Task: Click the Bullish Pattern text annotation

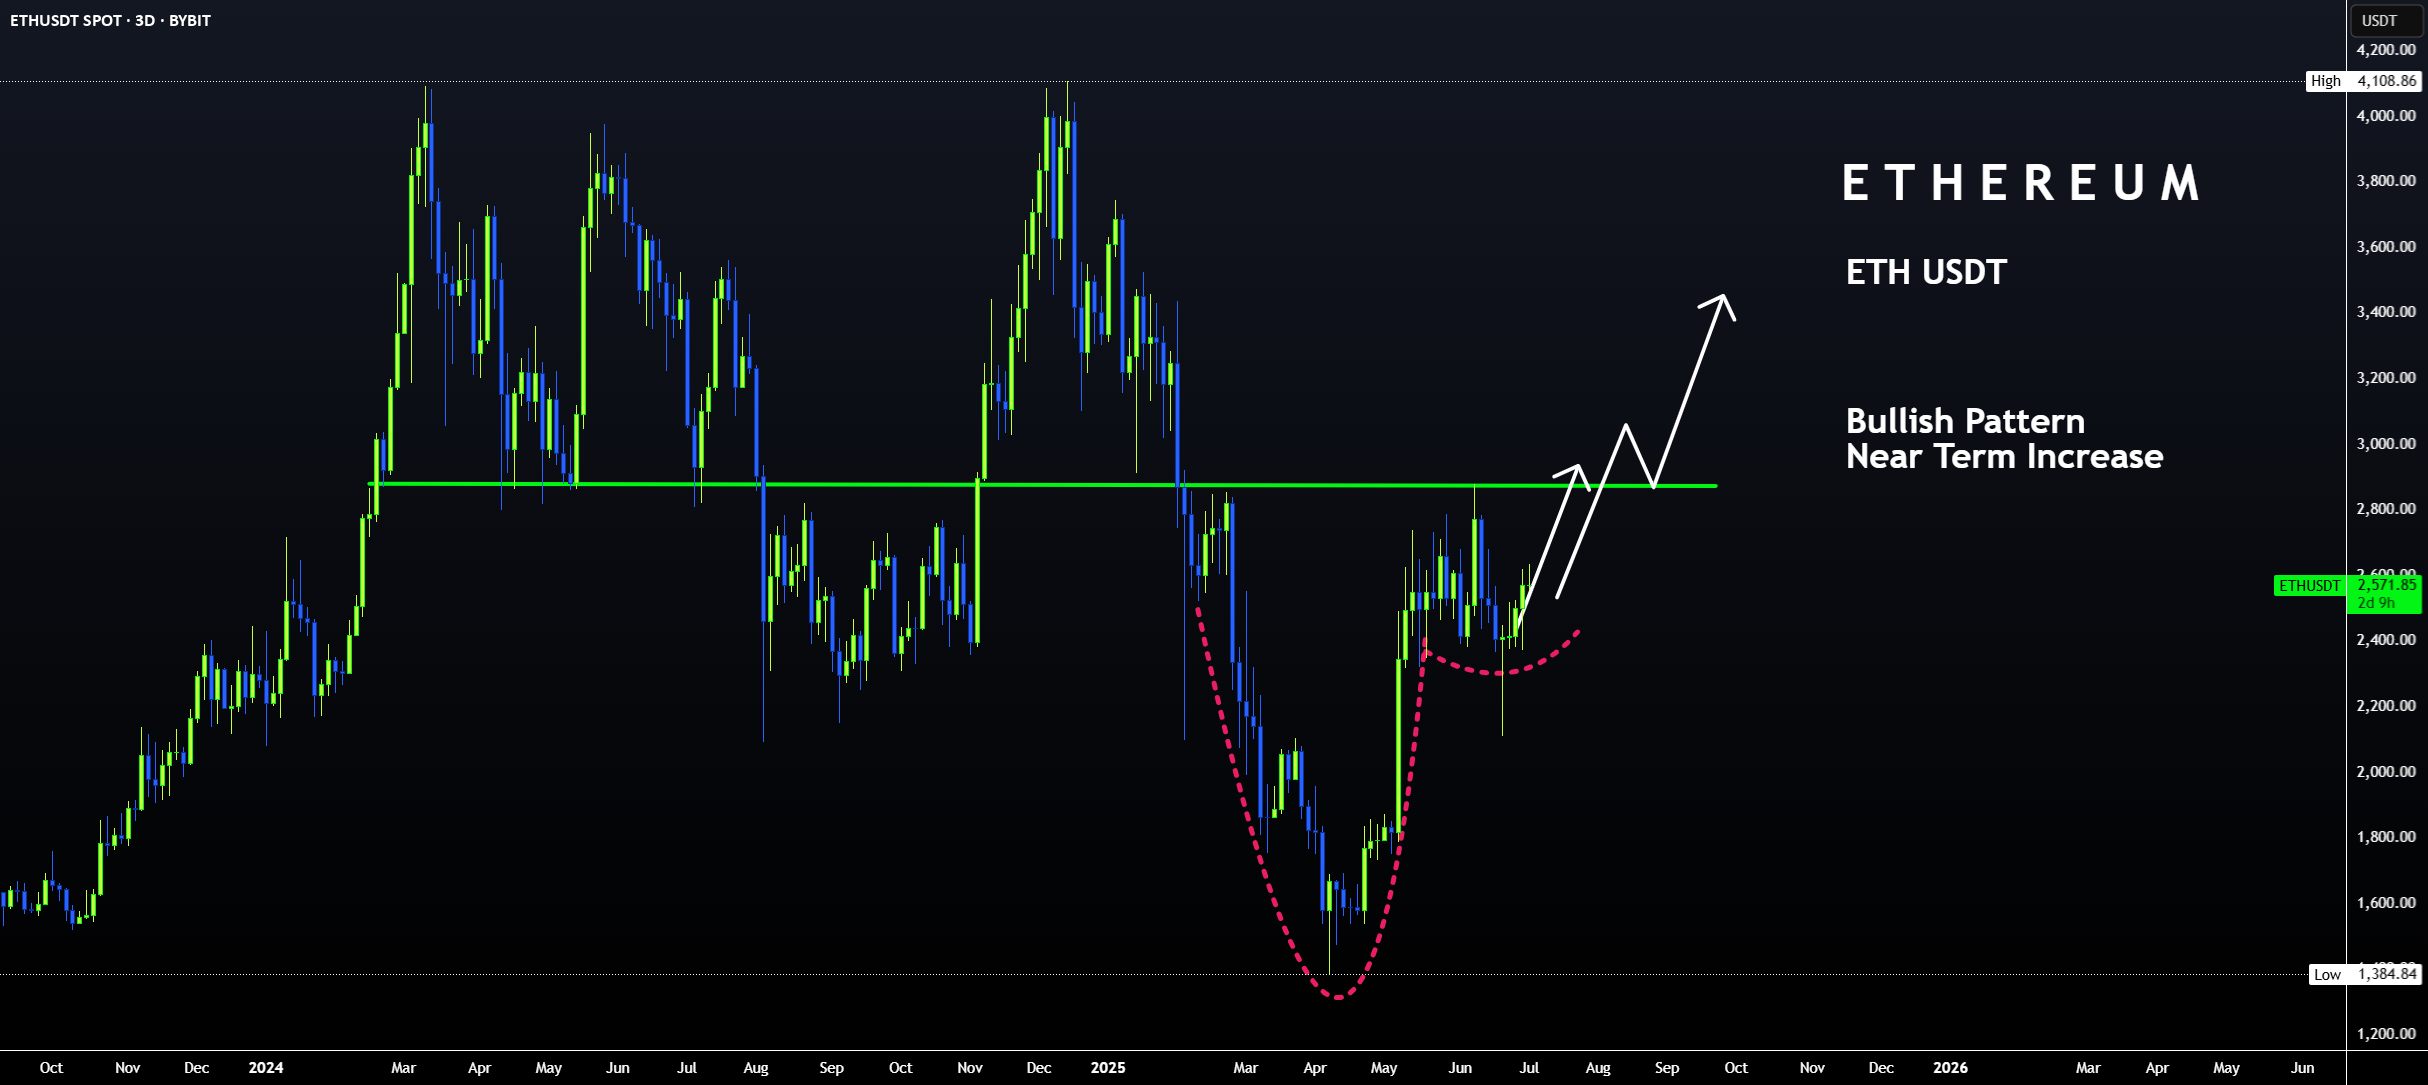Action: tap(1965, 421)
